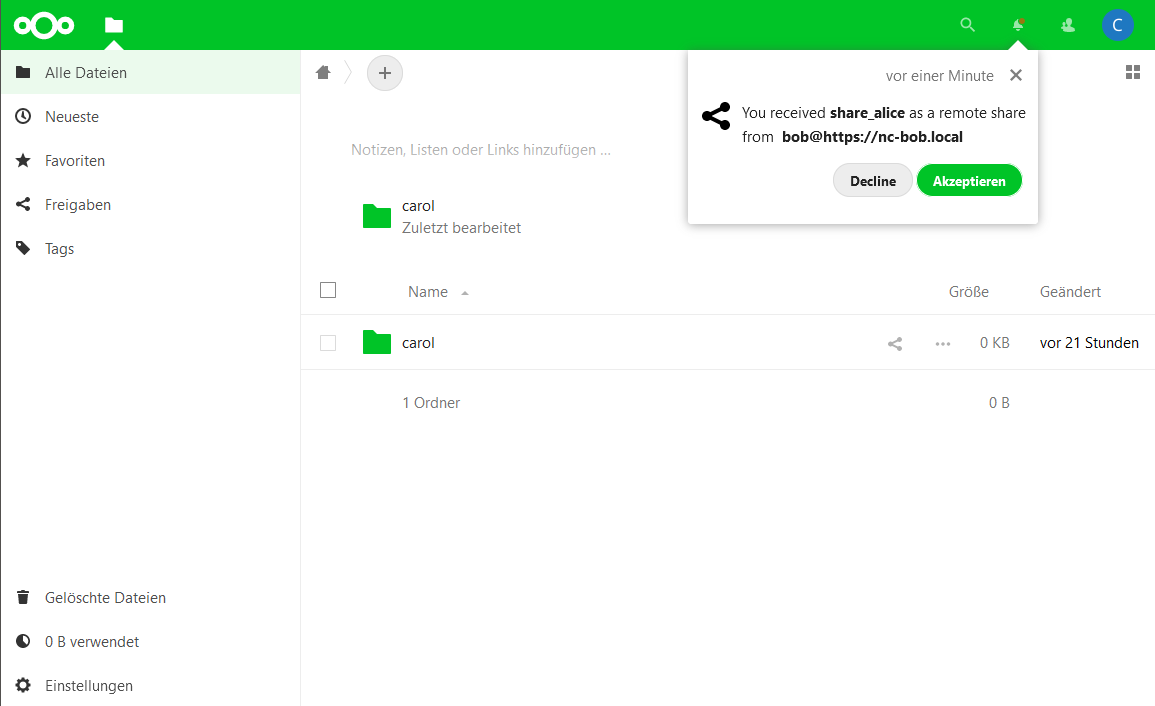Click the quota pie icon
Viewport: 1155px width, 706px height.
[x=24, y=641]
